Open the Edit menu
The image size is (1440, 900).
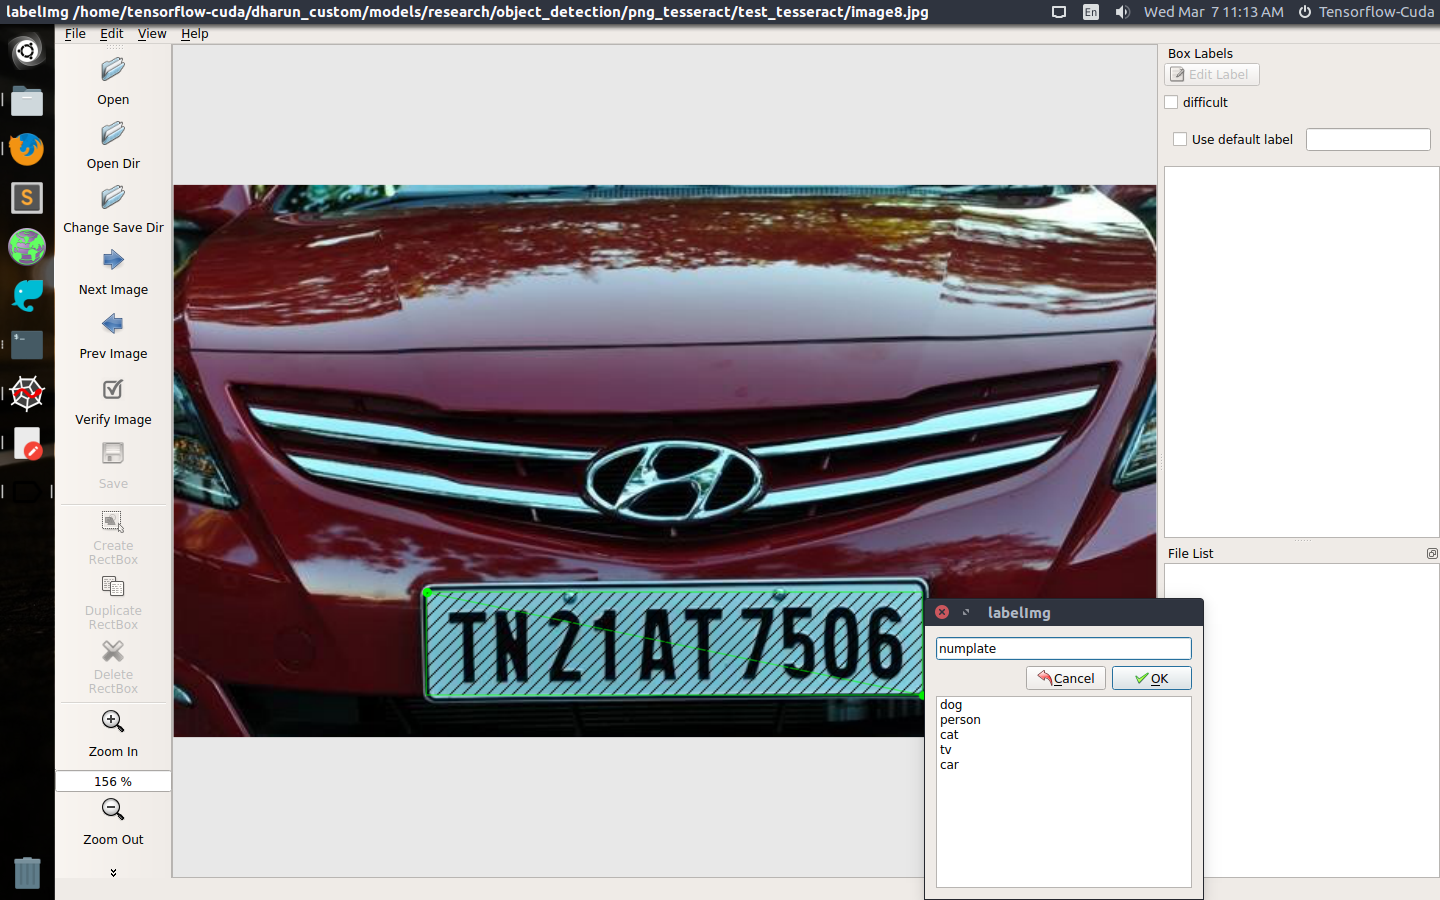click(111, 33)
